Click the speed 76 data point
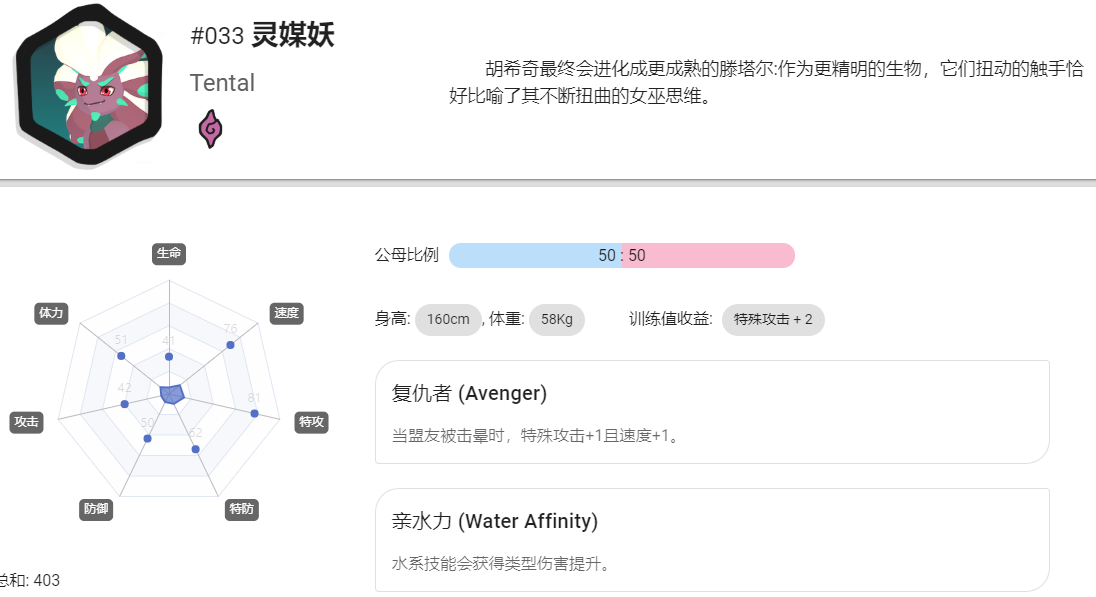Image resolution: width=1096 pixels, height=597 pixels. pyautogui.click(x=231, y=345)
